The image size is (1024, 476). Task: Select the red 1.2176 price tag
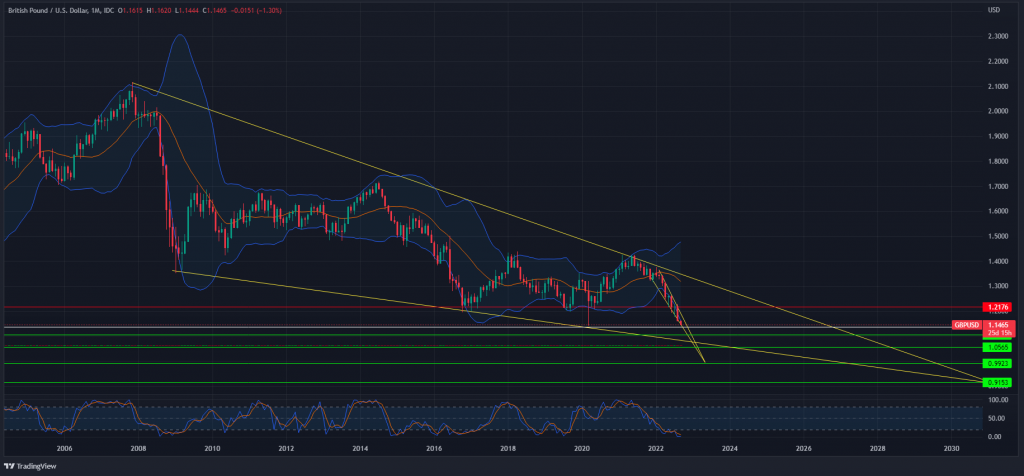[997, 306]
